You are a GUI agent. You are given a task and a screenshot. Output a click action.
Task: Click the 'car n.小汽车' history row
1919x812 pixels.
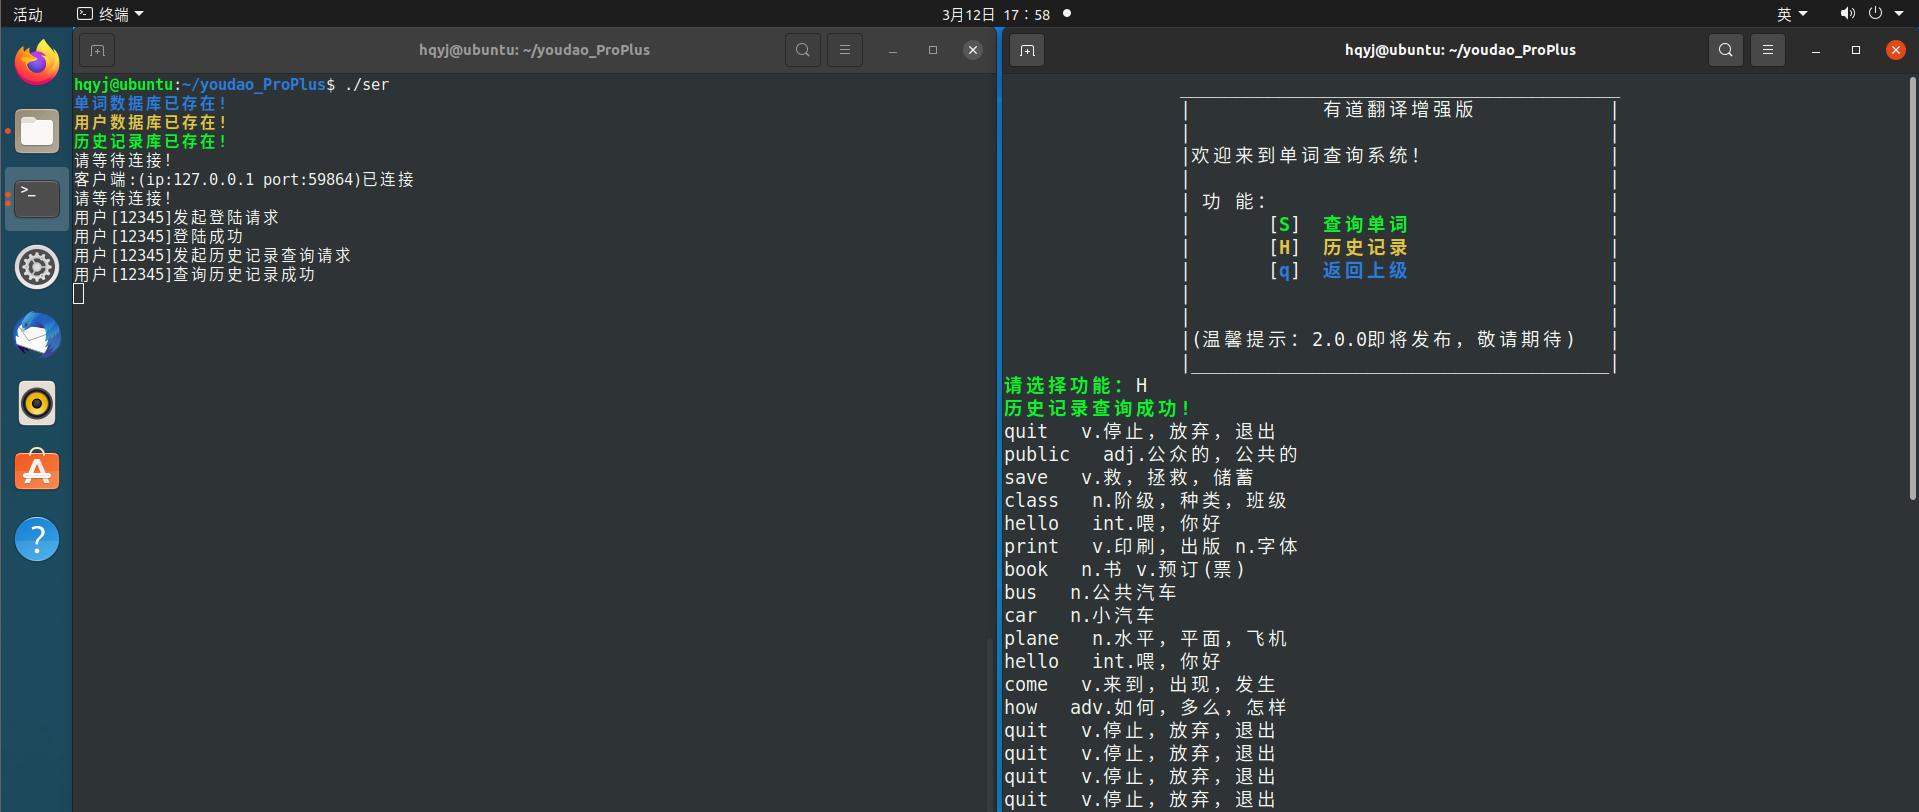[x=1080, y=615]
